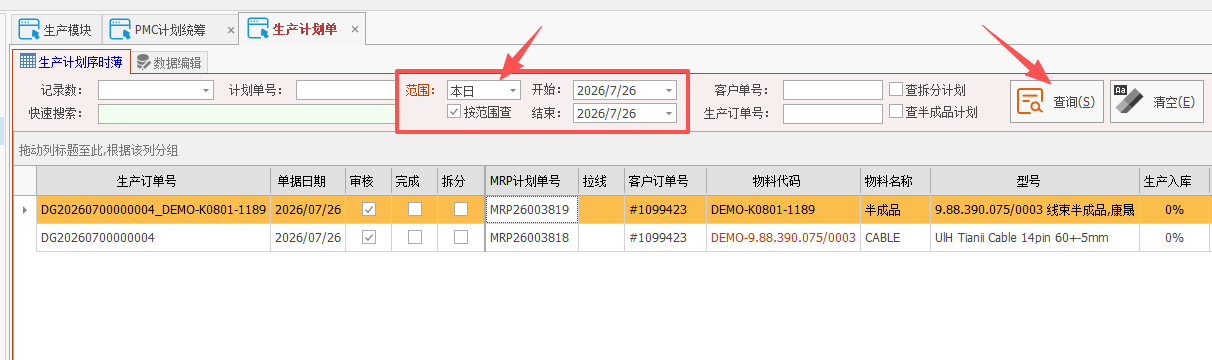Sort by MRP计划单号 column header
The width and height of the screenshot is (1212, 360).
(532, 181)
